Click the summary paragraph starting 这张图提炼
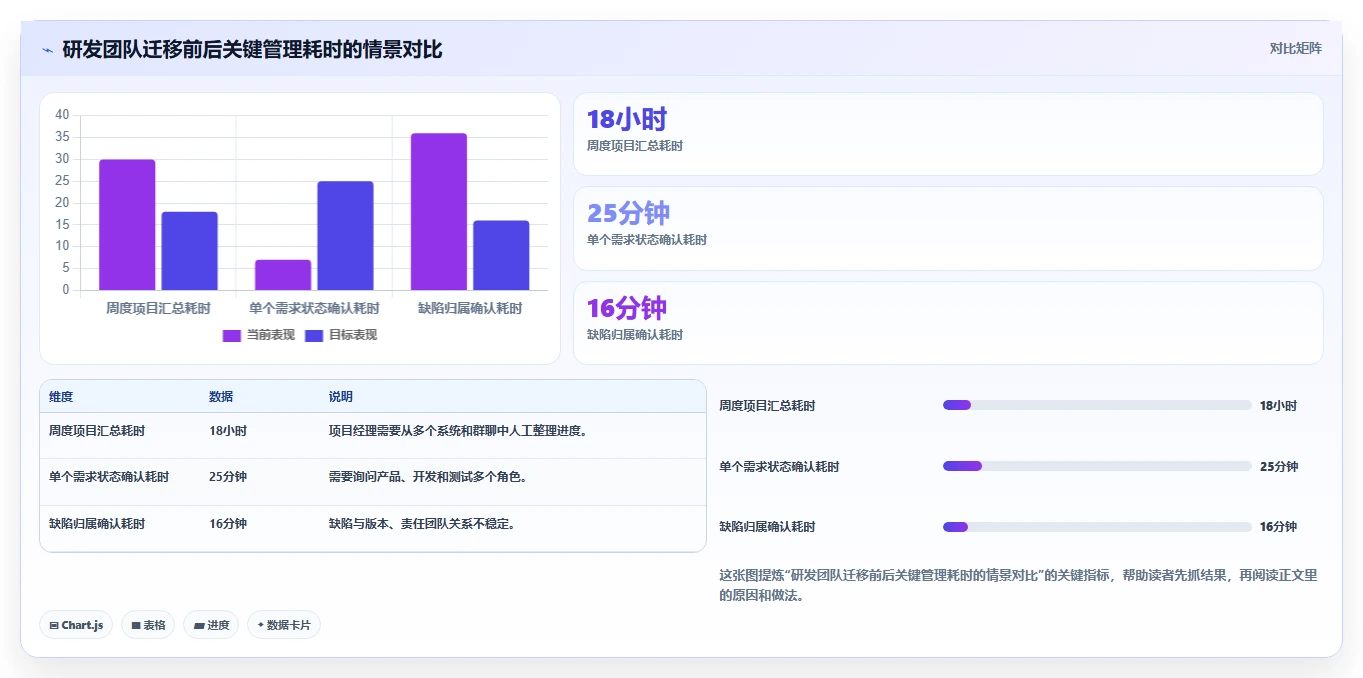The image size is (1363, 678). pos(1019,585)
